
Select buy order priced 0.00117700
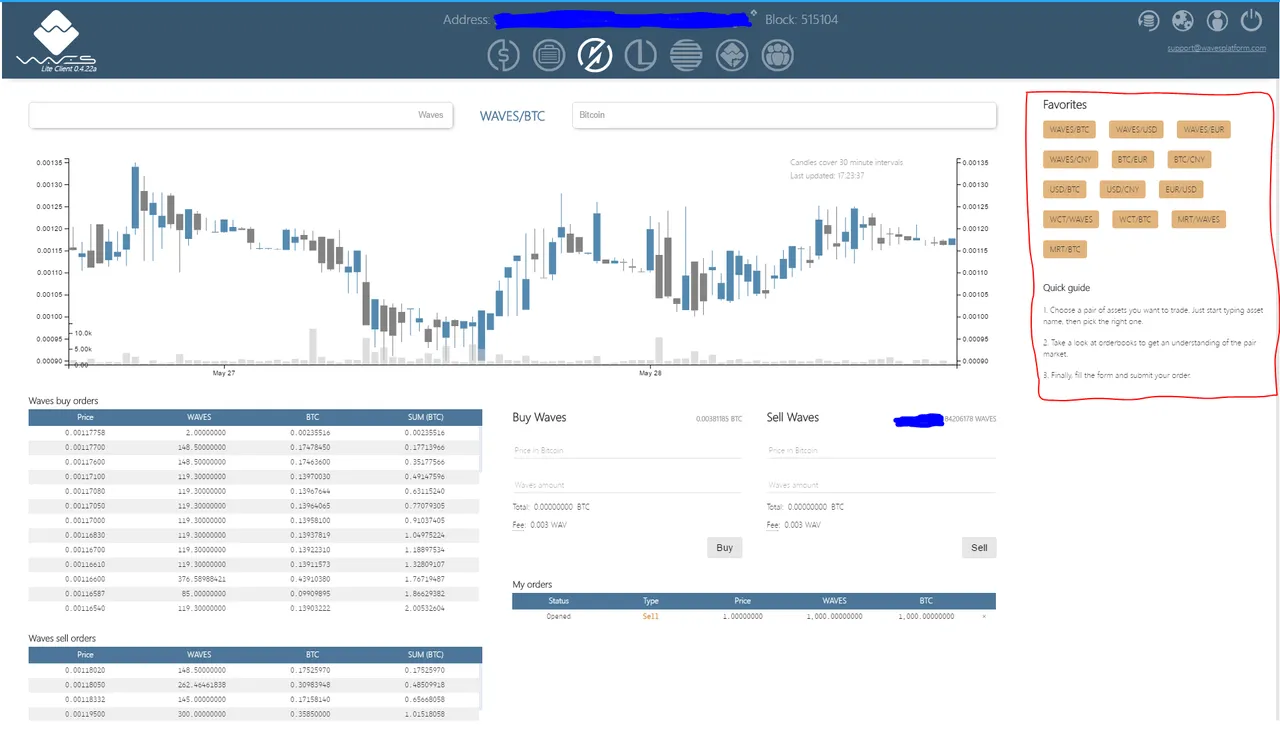(x=255, y=447)
